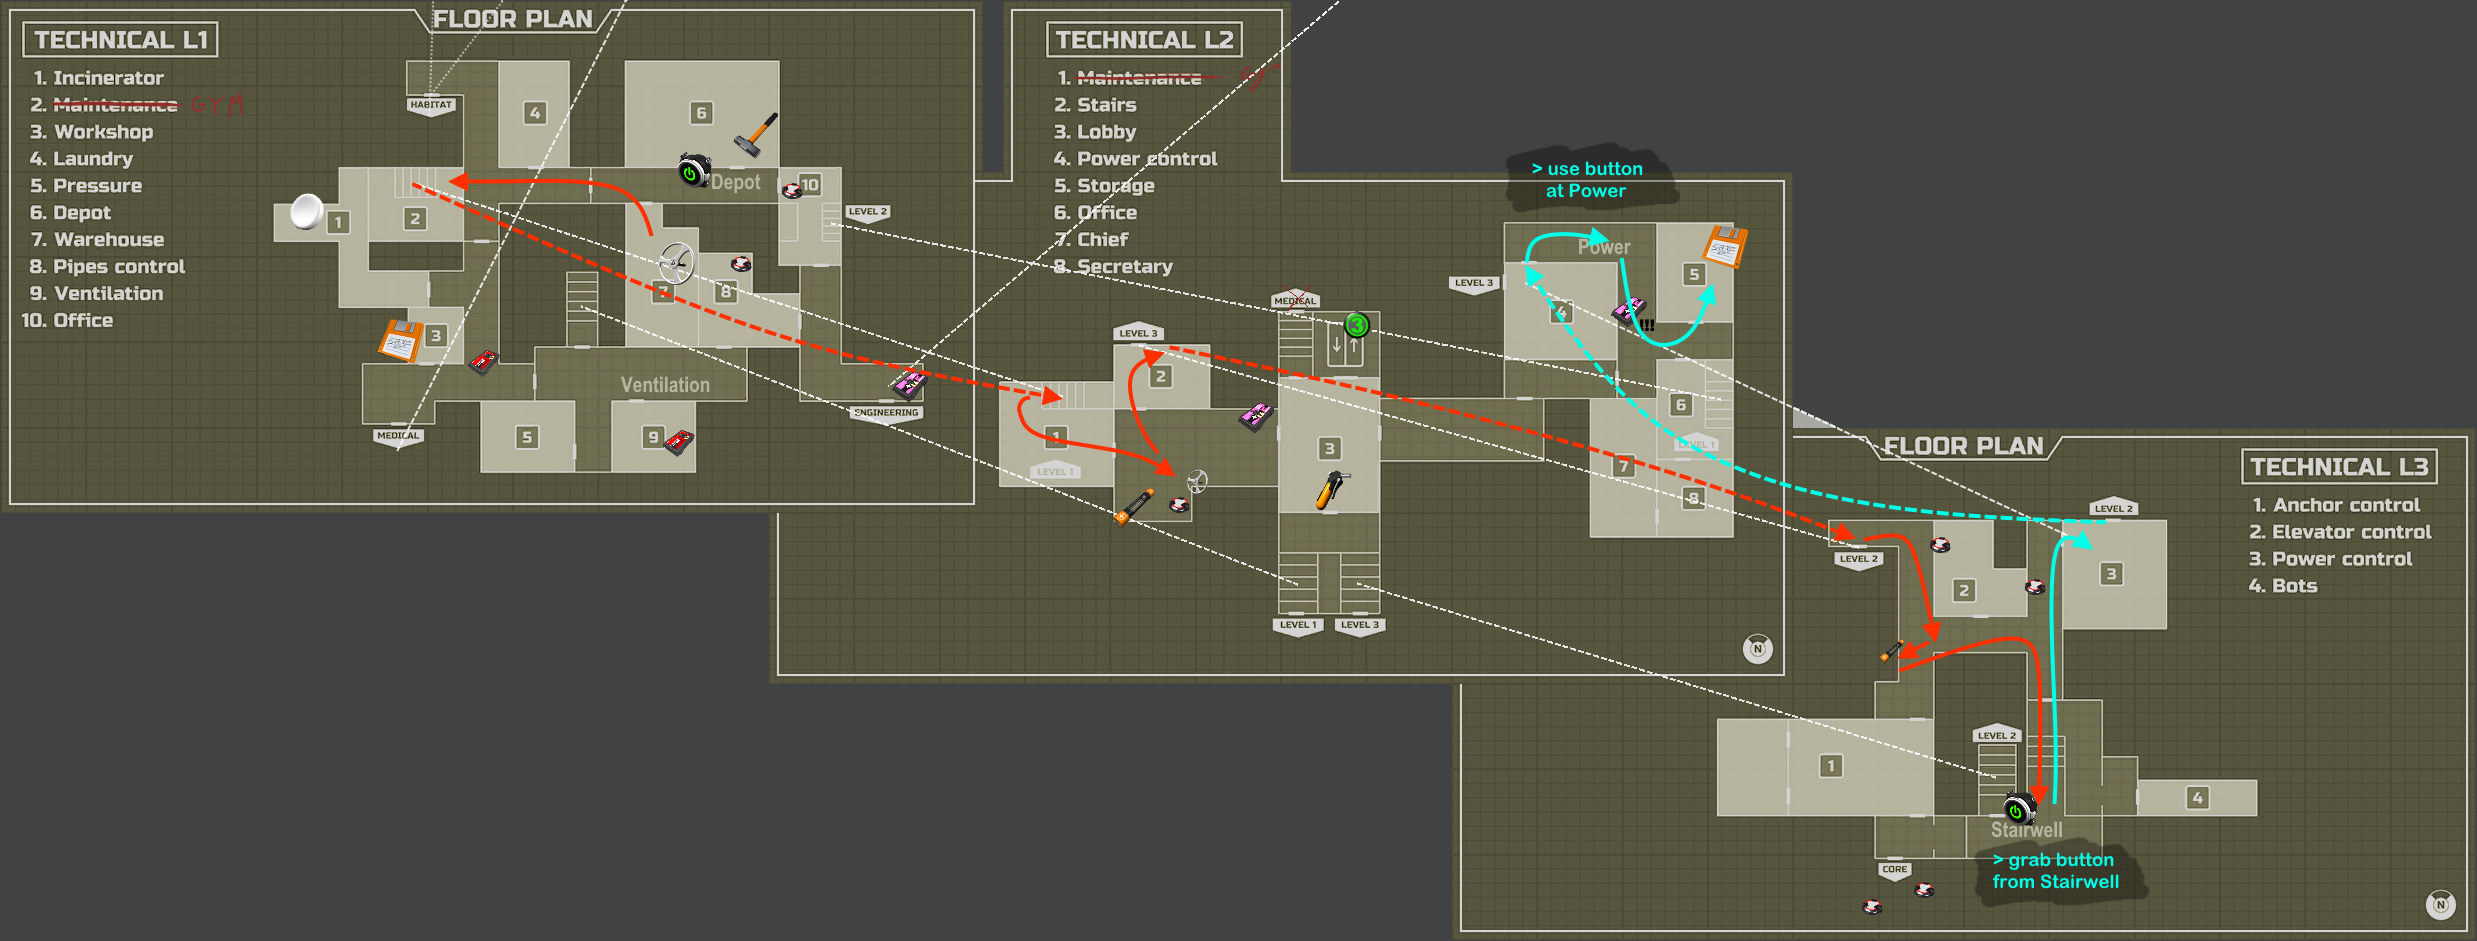Select the pink keycard in L2 Power control
2477x941 pixels.
(x=1630, y=311)
